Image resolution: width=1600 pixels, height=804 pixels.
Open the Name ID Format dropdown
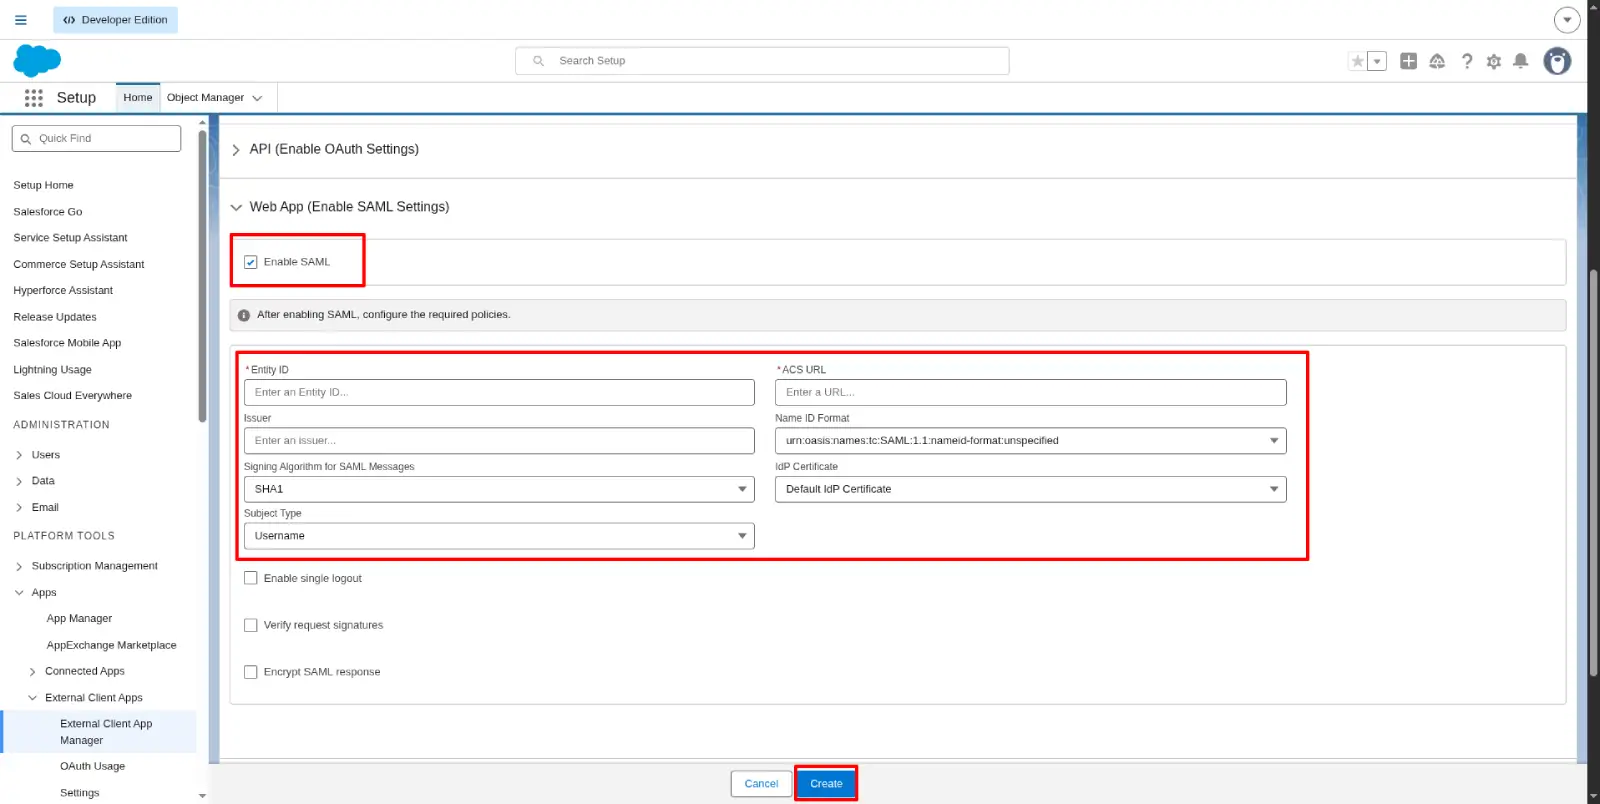tap(1030, 441)
